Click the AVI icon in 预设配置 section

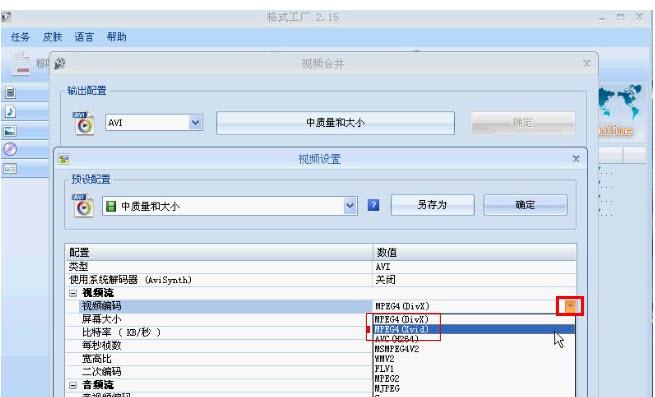coord(83,205)
